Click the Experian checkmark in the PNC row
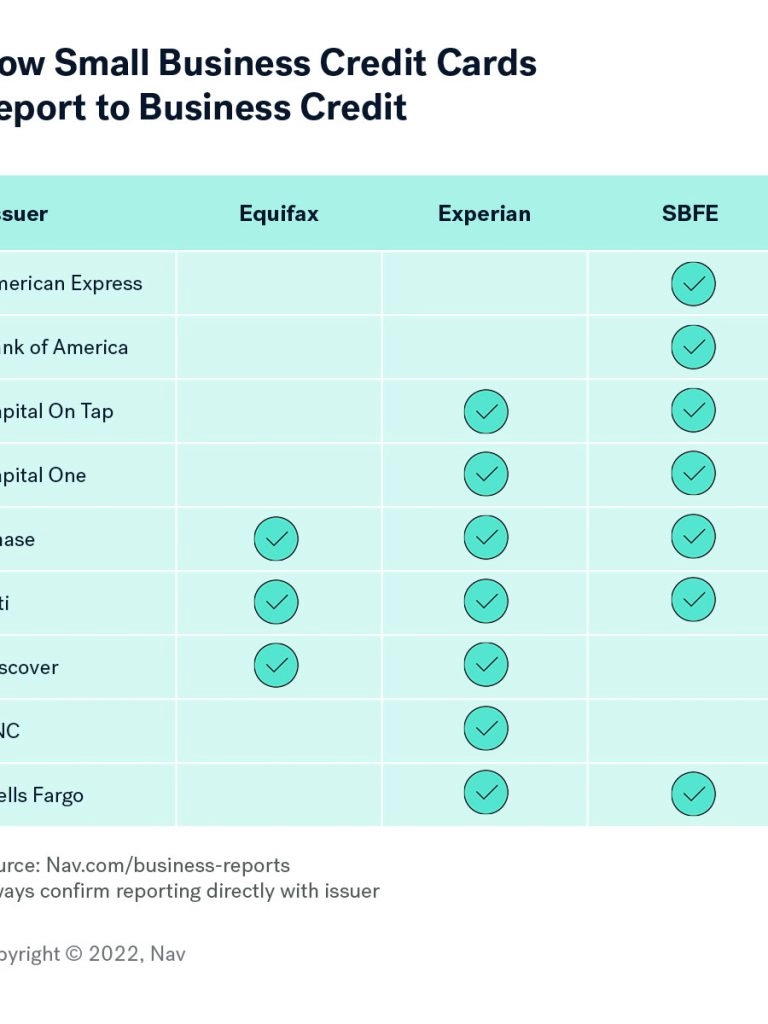 pyautogui.click(x=486, y=729)
